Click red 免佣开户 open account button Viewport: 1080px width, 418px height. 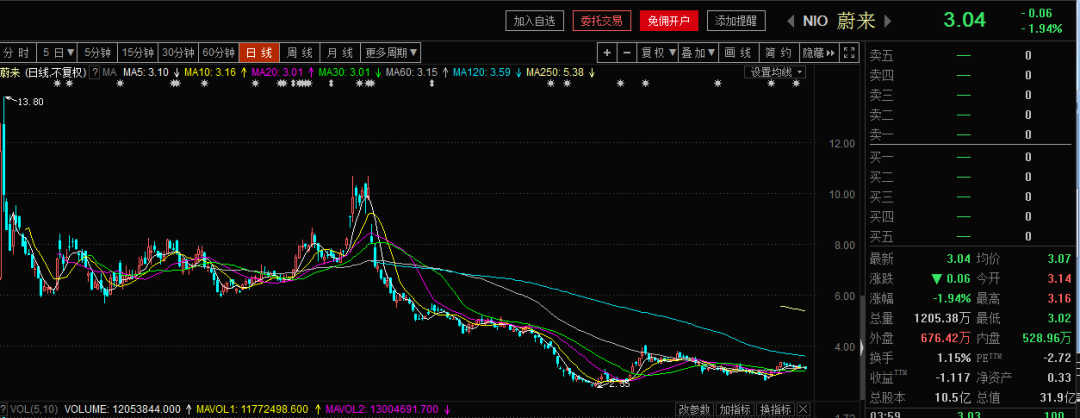(x=669, y=21)
